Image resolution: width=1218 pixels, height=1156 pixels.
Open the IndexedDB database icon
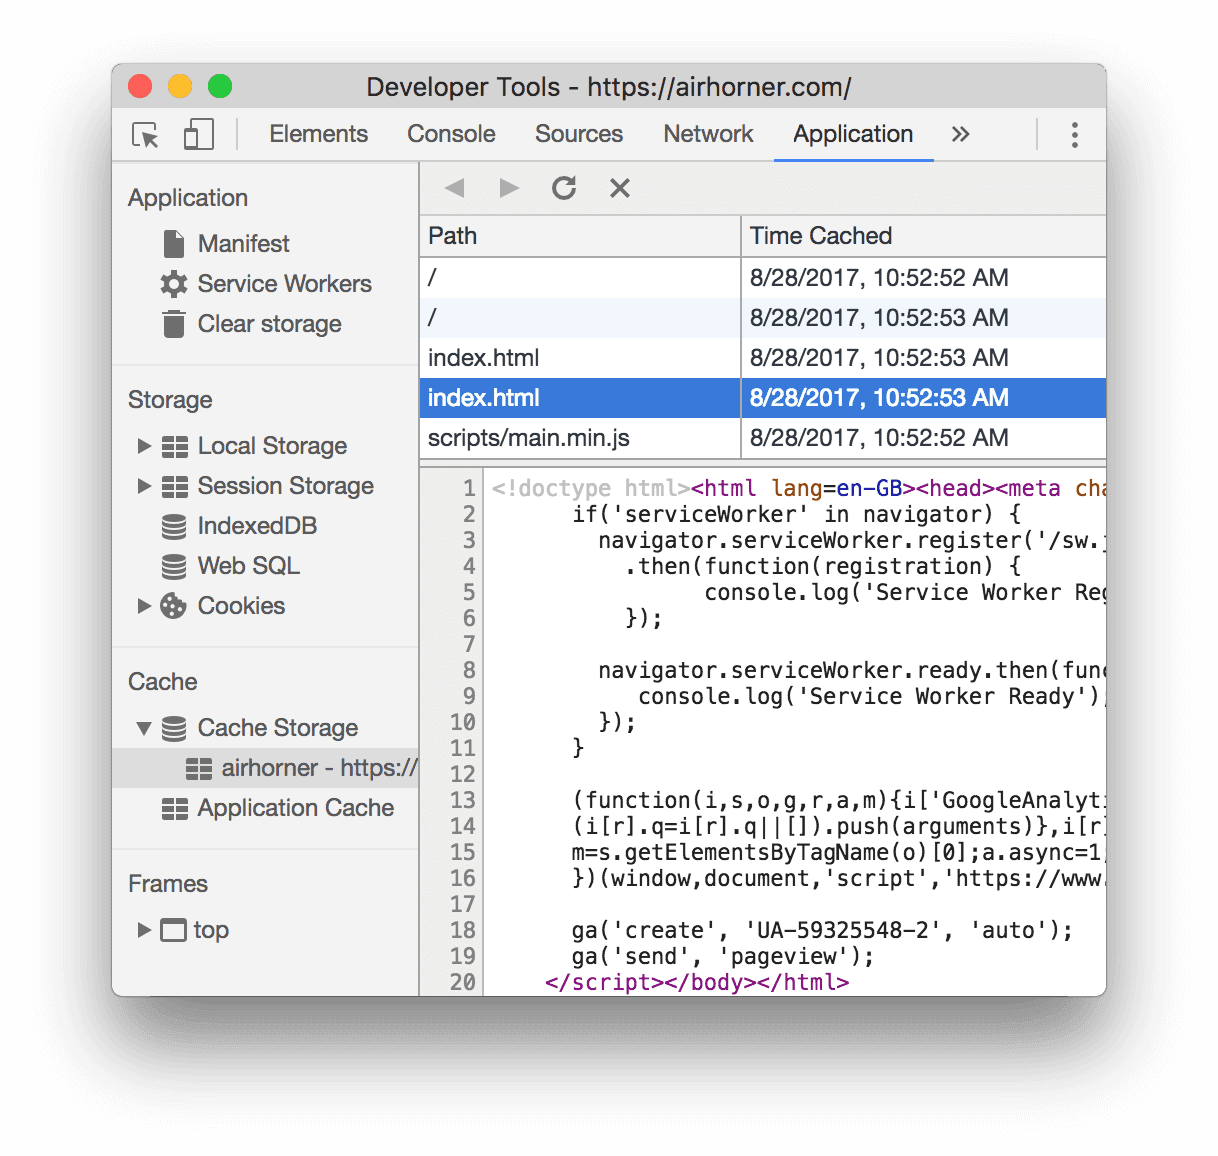172,525
